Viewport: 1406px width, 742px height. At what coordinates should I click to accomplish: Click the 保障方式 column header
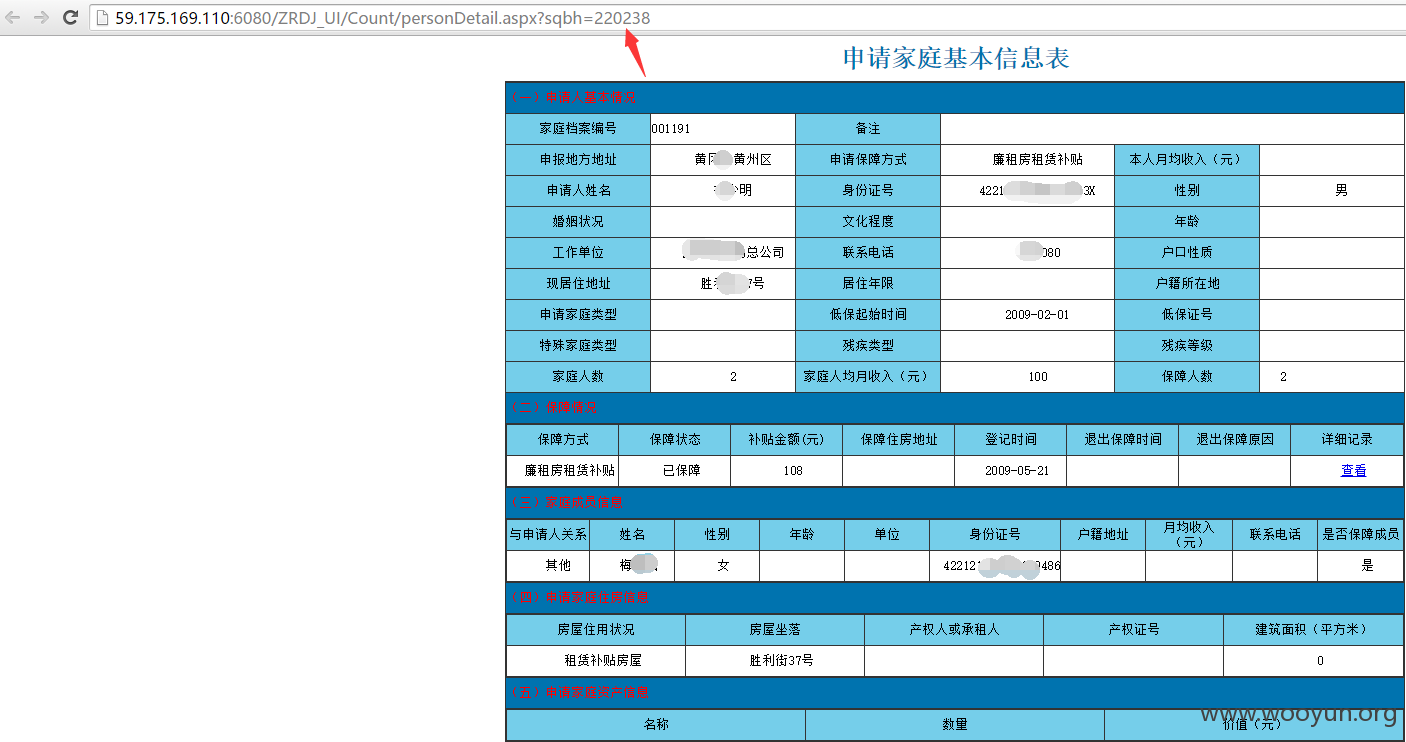coord(563,439)
